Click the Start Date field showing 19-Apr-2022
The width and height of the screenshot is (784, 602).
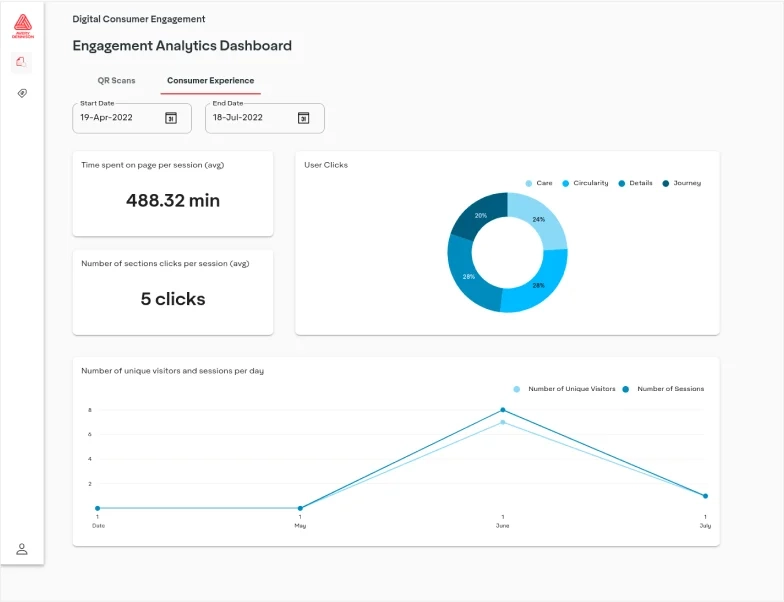(x=118, y=118)
